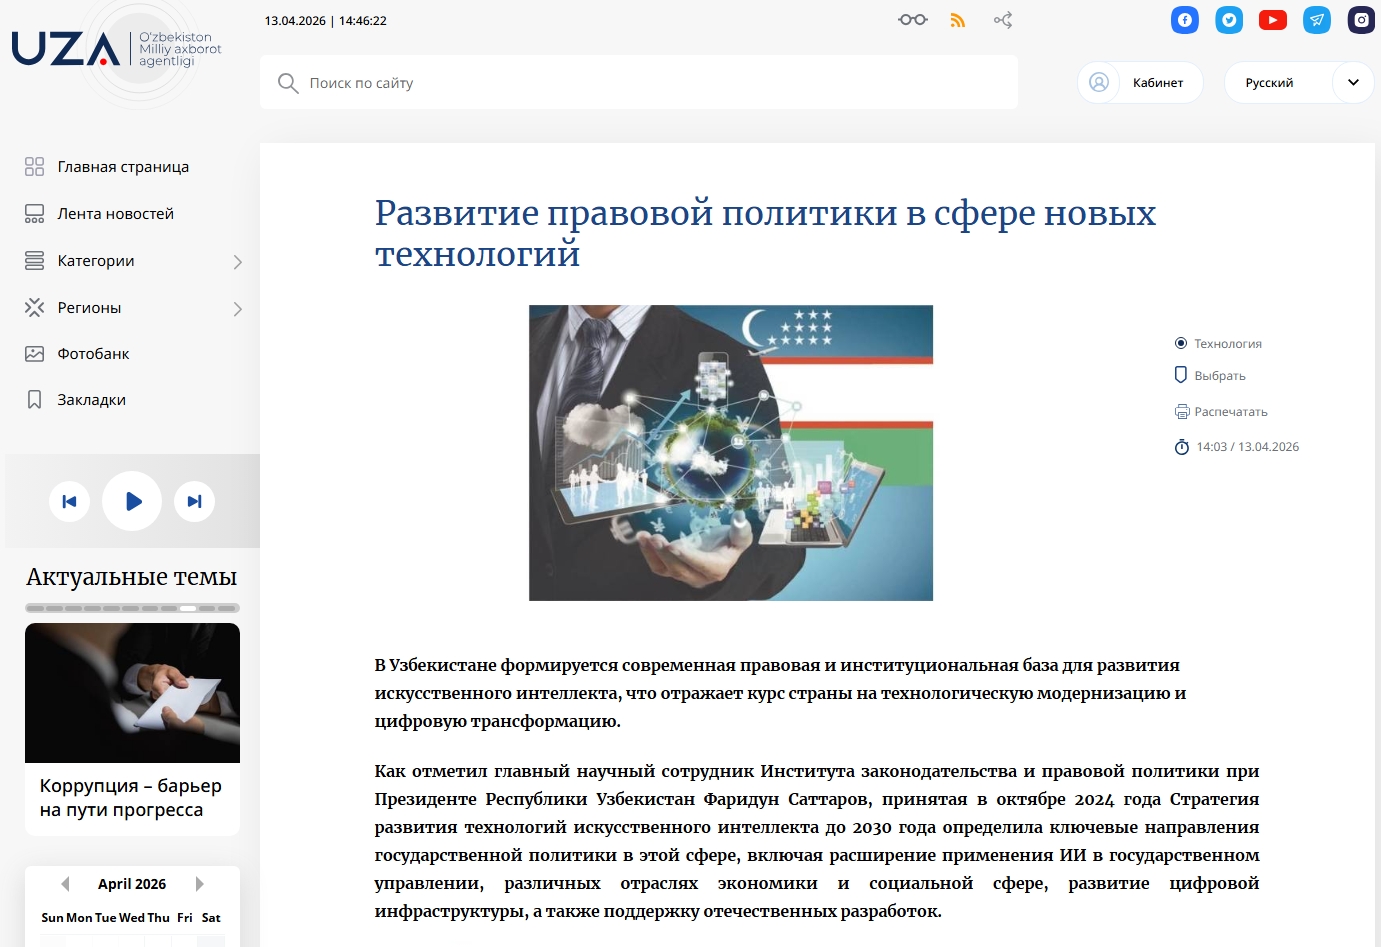The height and width of the screenshot is (947, 1381).
Task: Expand the Регионы submenu
Action: click(x=237, y=309)
